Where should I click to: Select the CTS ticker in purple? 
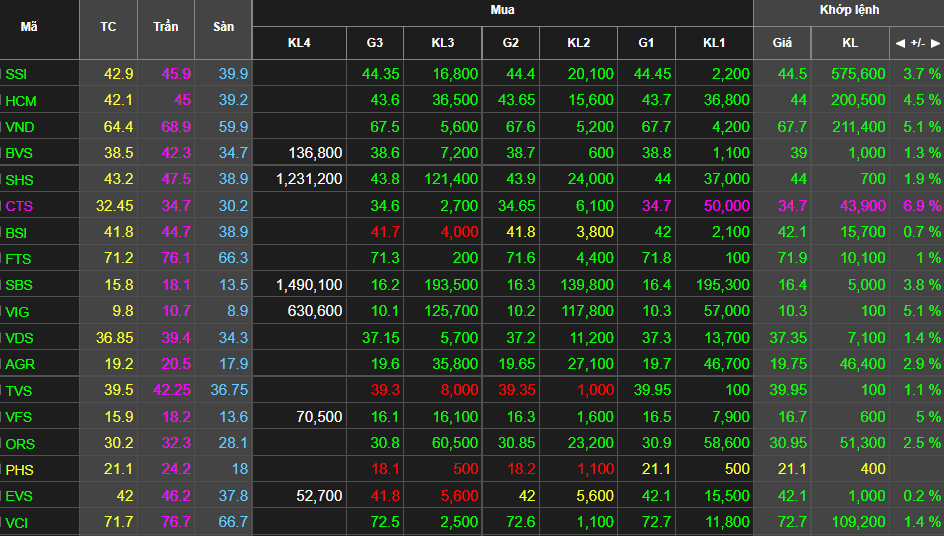coord(20,206)
